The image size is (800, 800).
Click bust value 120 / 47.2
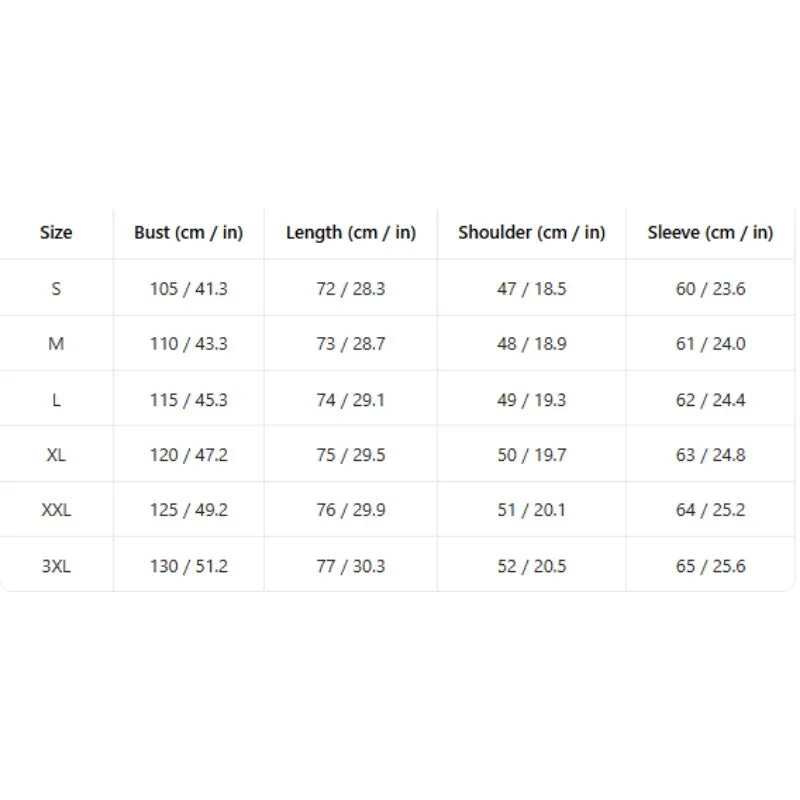[x=188, y=455]
